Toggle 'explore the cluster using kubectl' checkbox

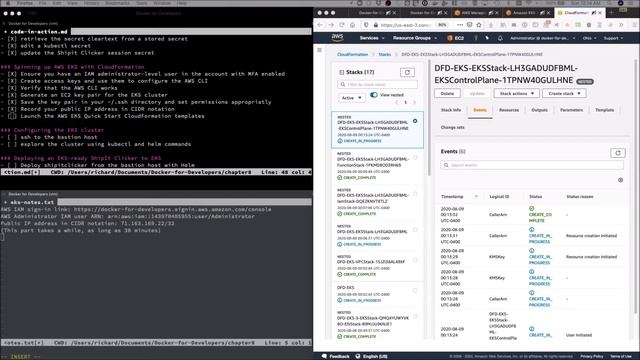tap(12, 144)
